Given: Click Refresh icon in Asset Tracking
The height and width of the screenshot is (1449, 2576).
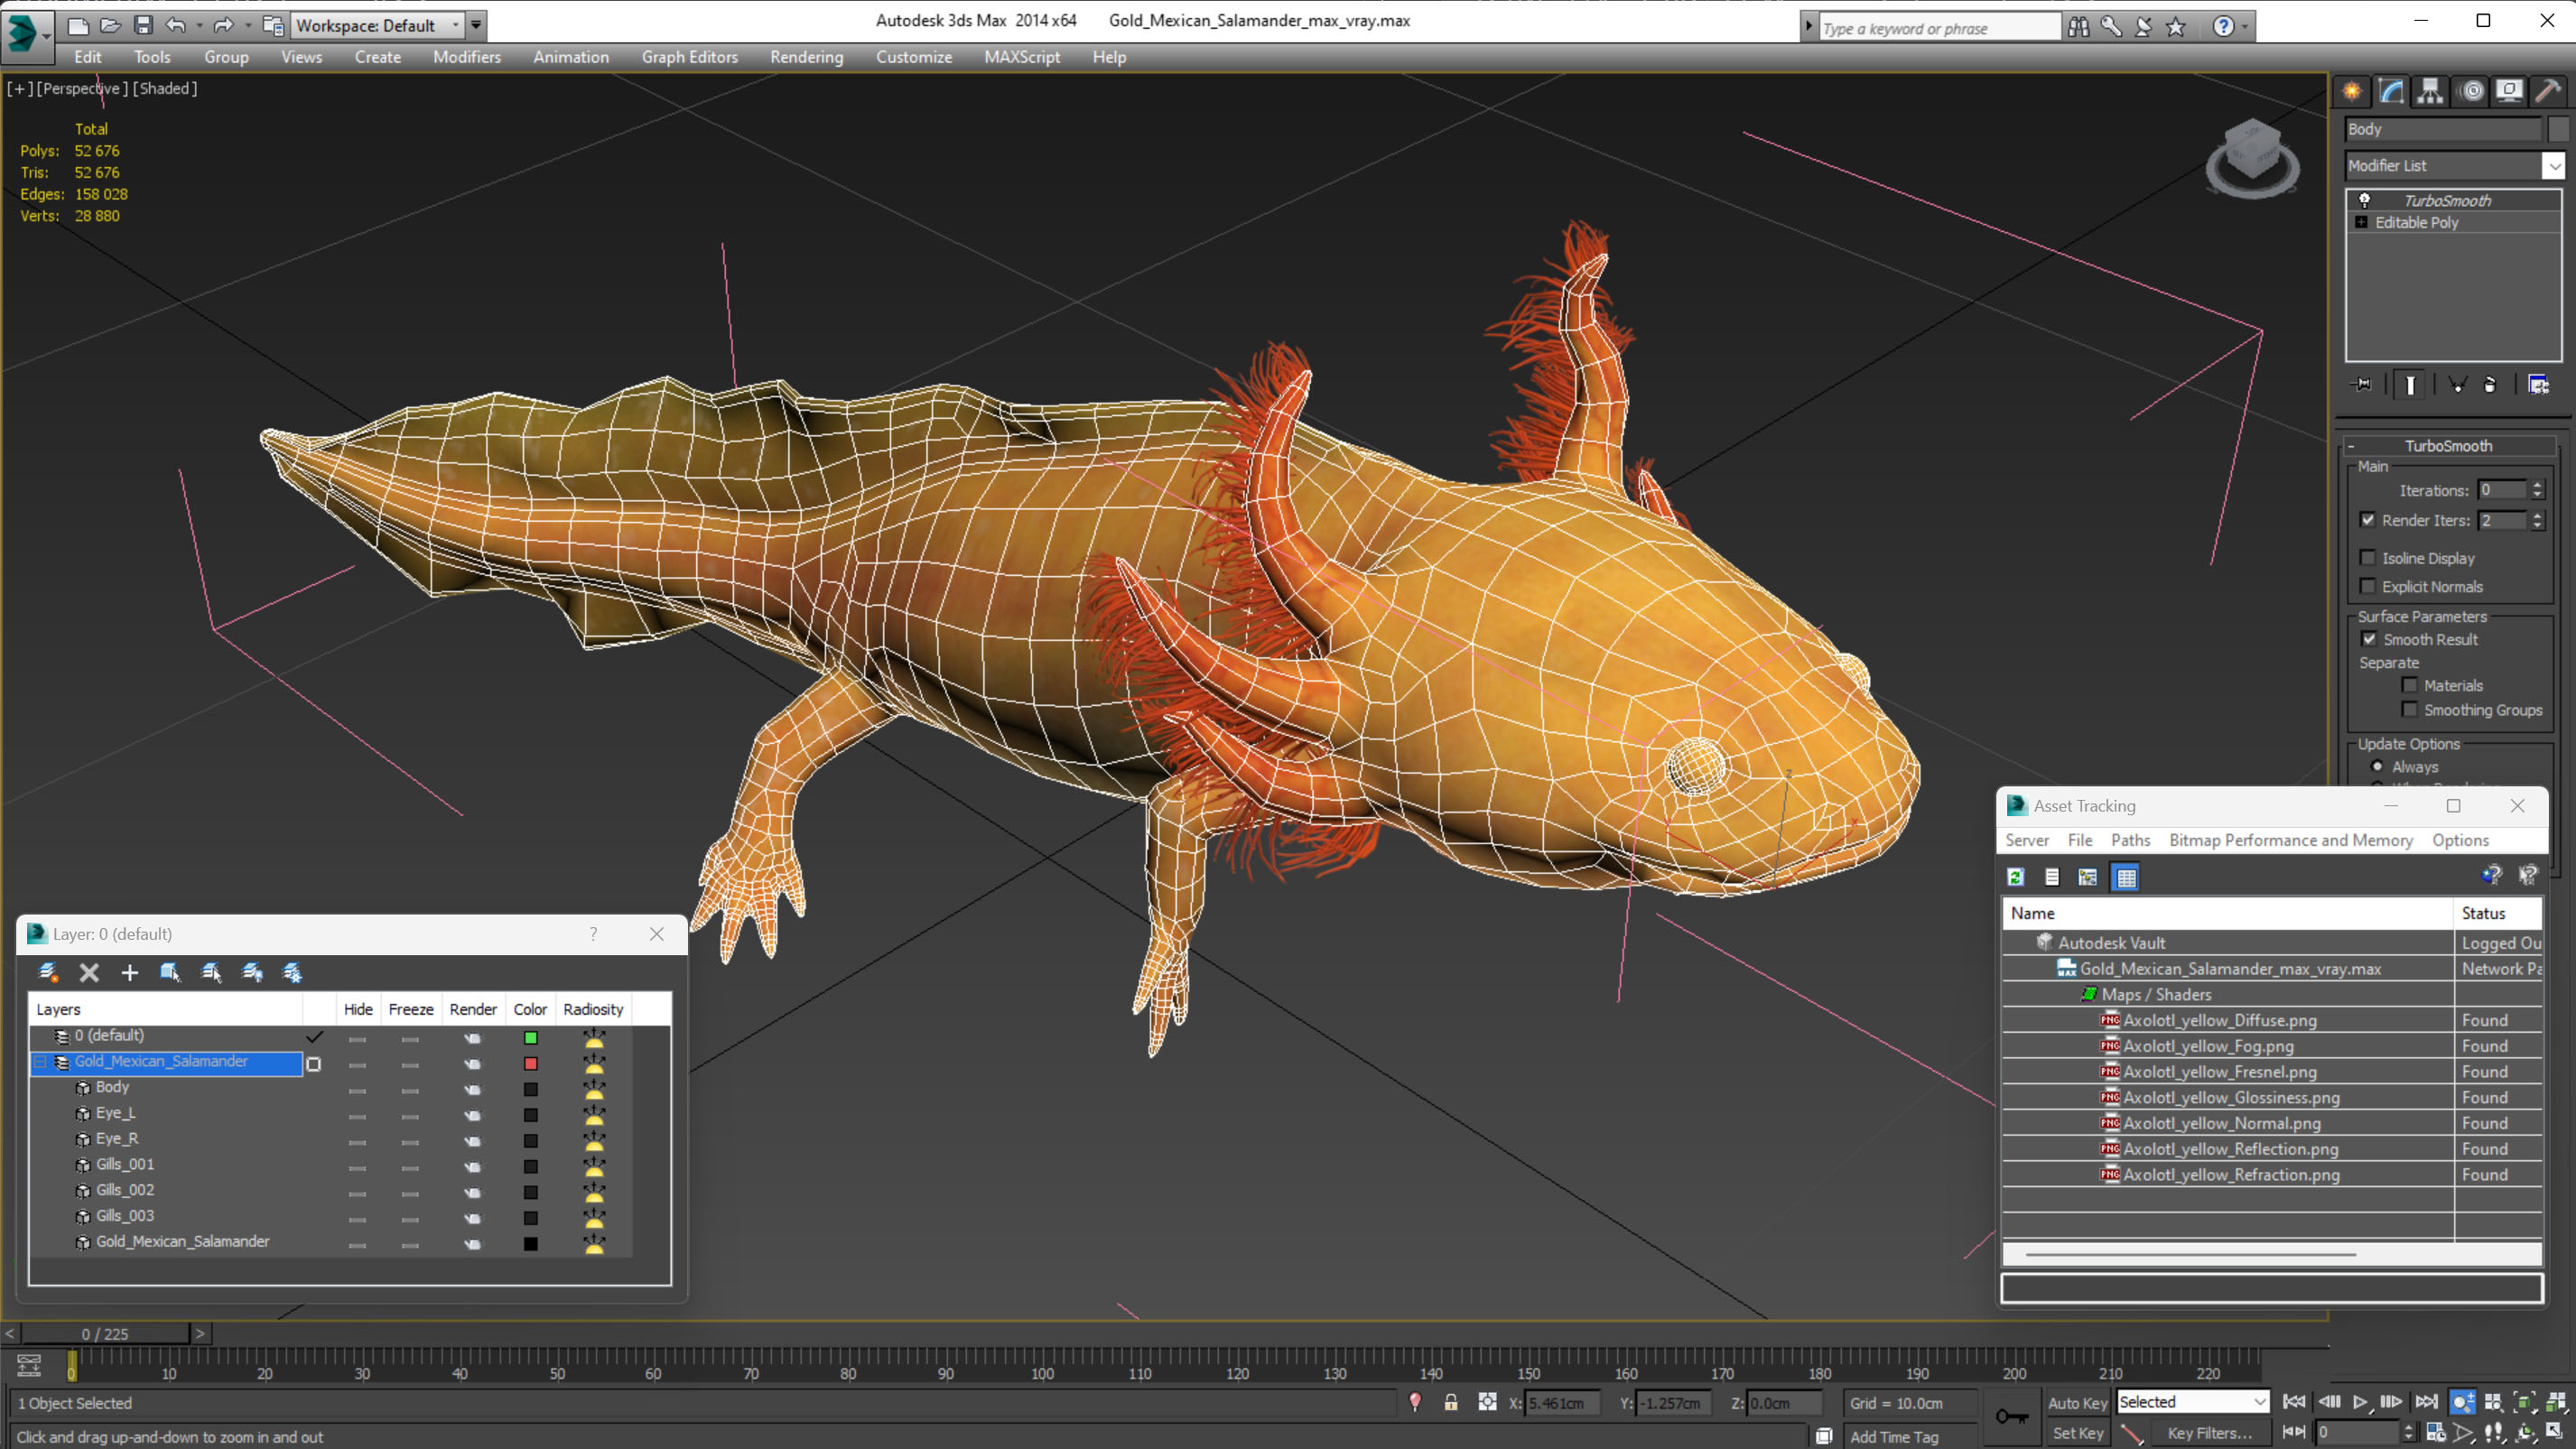Looking at the screenshot, I should click(x=2016, y=877).
